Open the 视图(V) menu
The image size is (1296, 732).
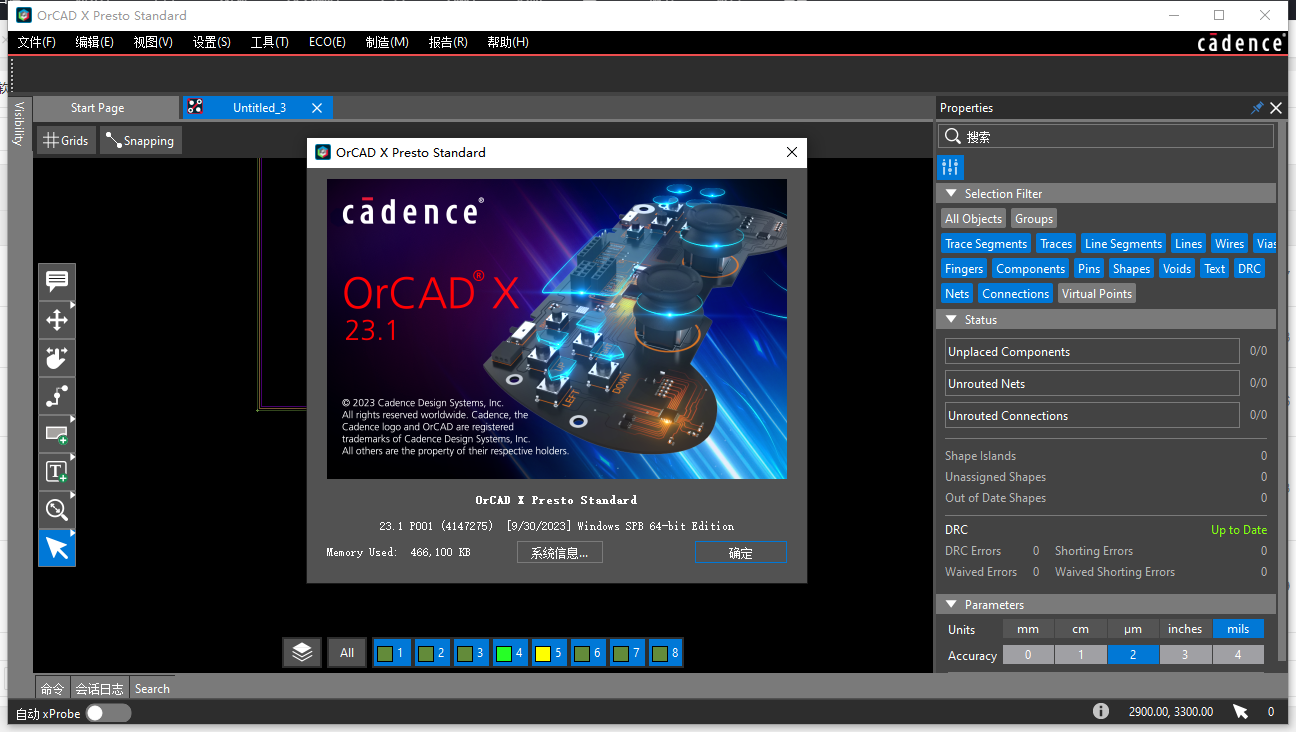click(x=153, y=42)
